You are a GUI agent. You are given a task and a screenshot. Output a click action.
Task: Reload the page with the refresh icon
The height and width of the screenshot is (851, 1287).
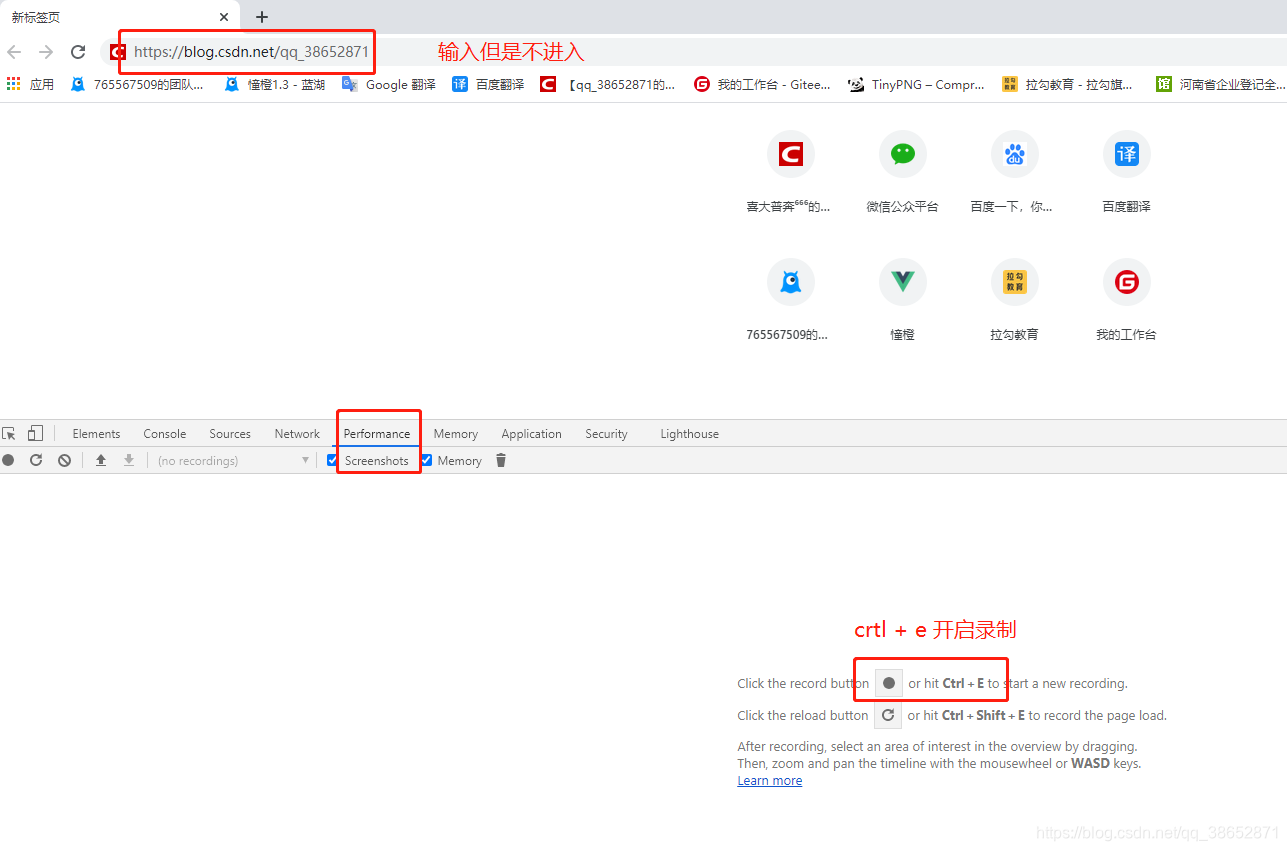click(x=78, y=52)
